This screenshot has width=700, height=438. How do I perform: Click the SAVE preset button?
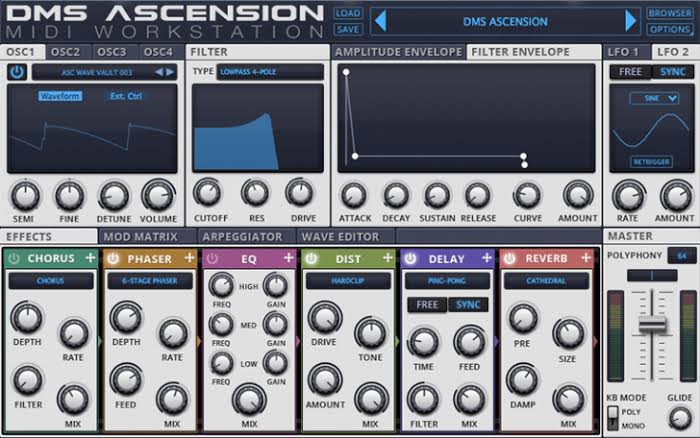point(348,29)
